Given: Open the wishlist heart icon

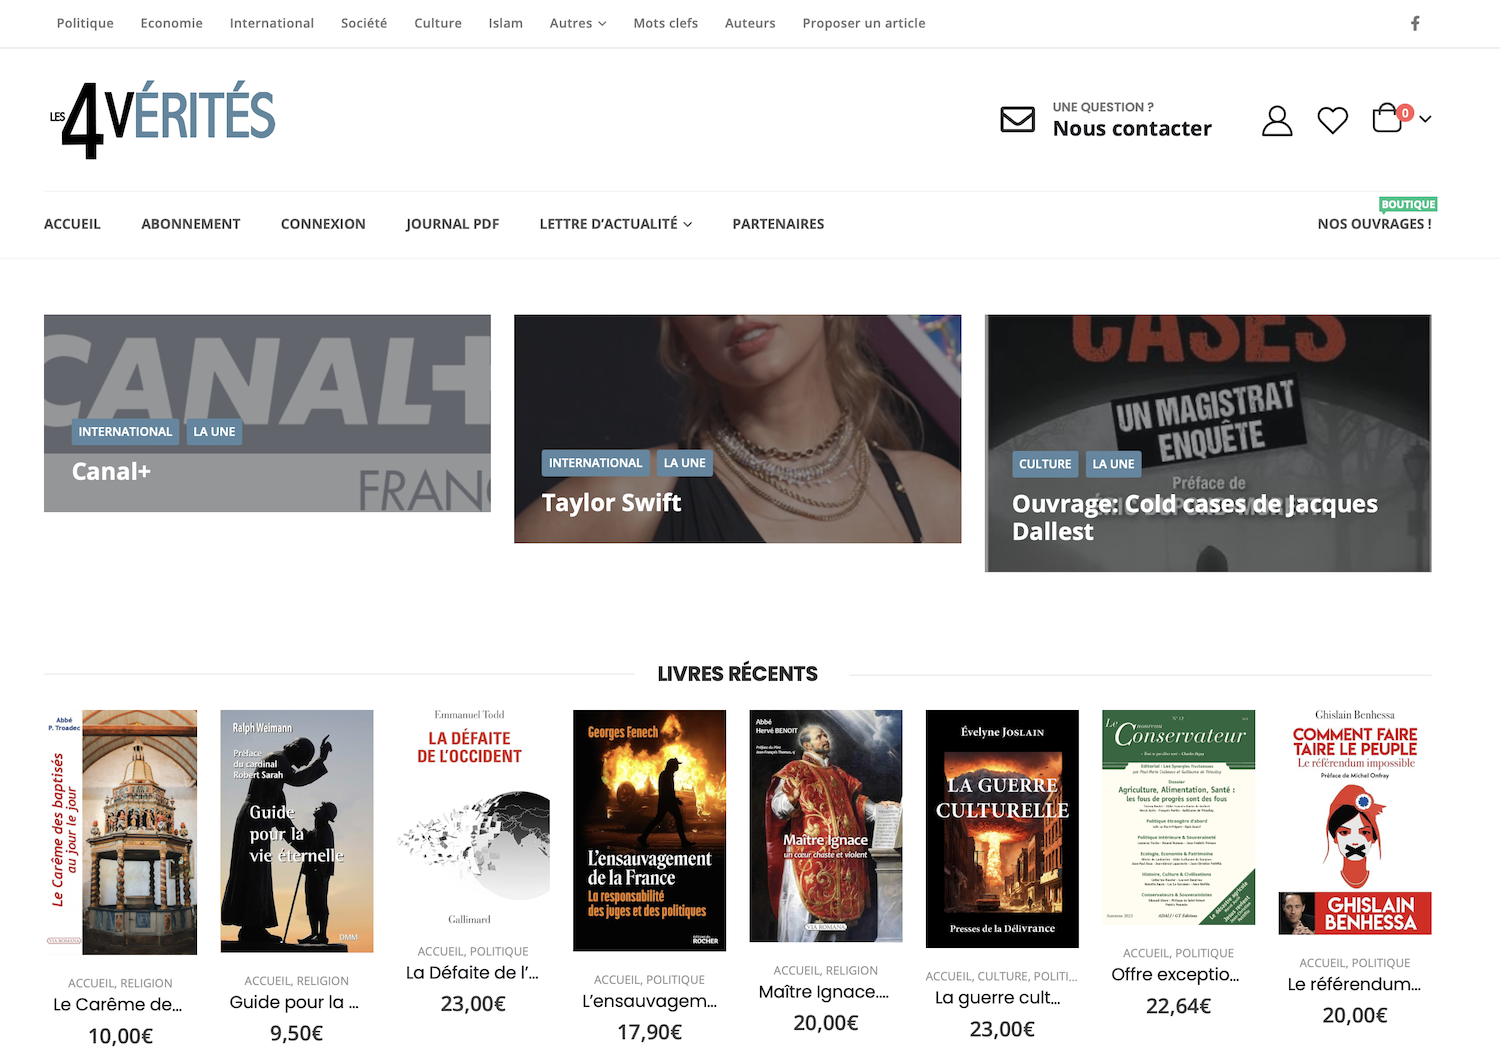Looking at the screenshot, I should click(x=1332, y=120).
